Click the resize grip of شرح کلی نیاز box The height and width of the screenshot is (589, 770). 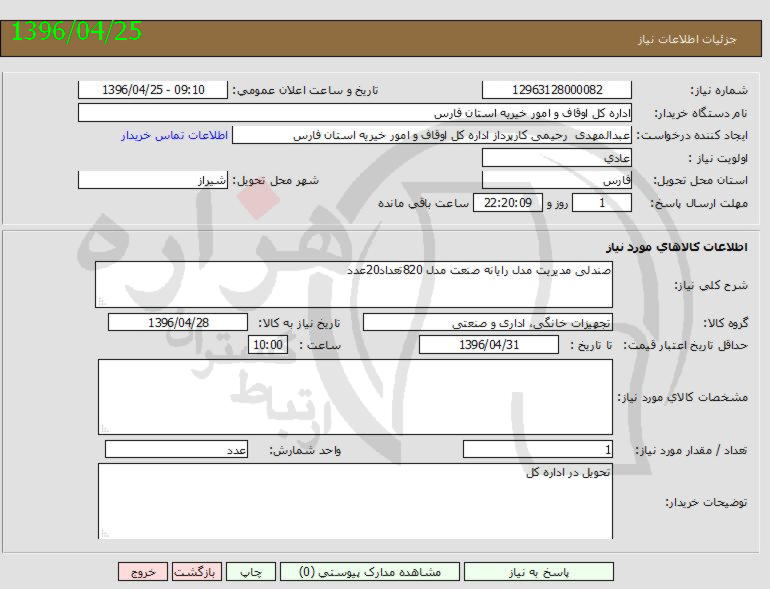point(102,302)
